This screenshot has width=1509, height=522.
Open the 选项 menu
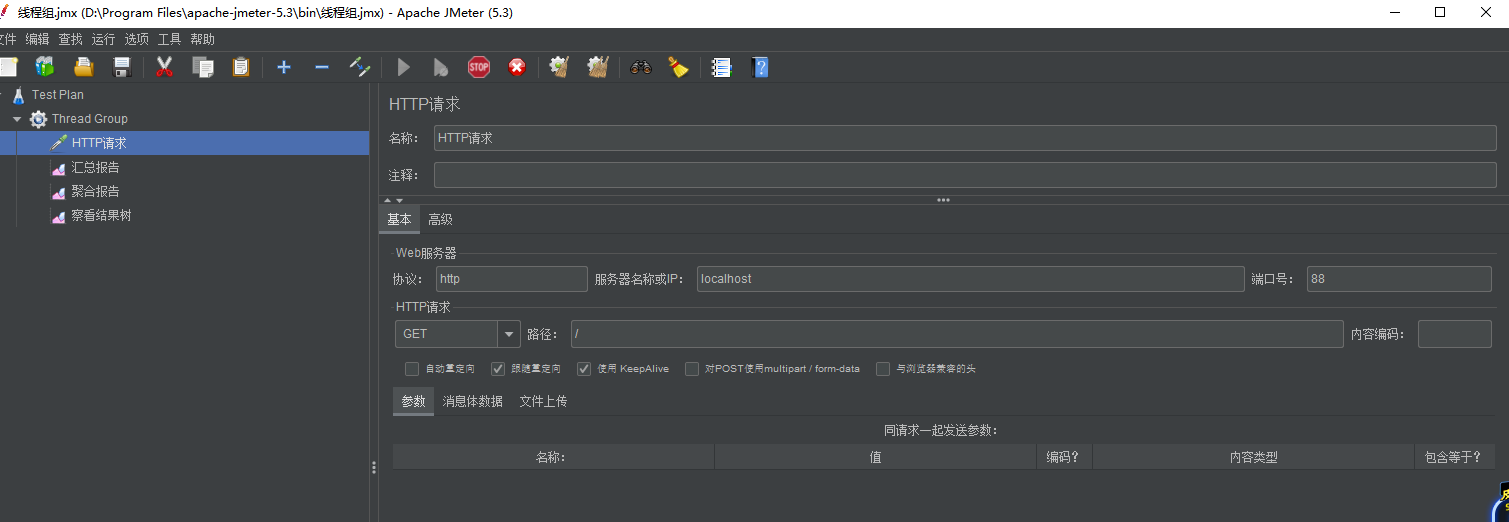tap(136, 39)
